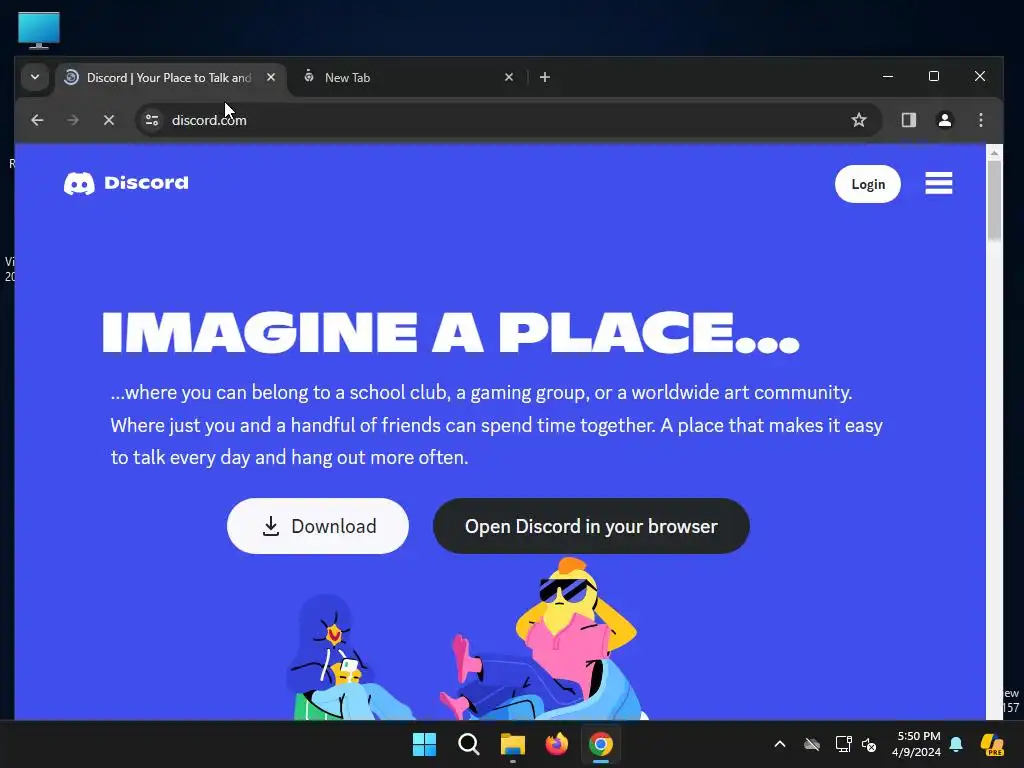Toggle Chrome side panel
1024x768 pixels.
click(x=909, y=120)
